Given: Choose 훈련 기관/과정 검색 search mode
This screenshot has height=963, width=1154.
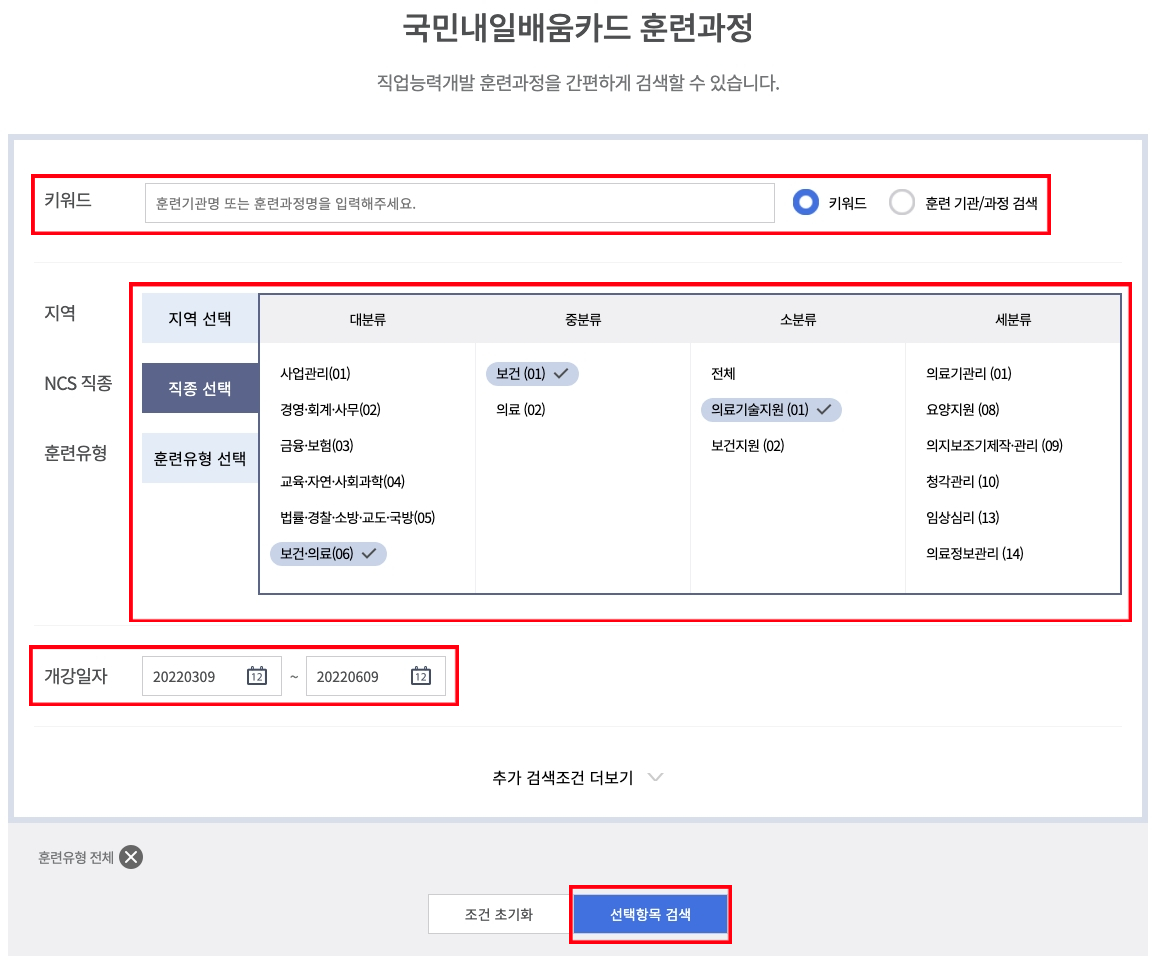Looking at the screenshot, I should (x=903, y=202).
